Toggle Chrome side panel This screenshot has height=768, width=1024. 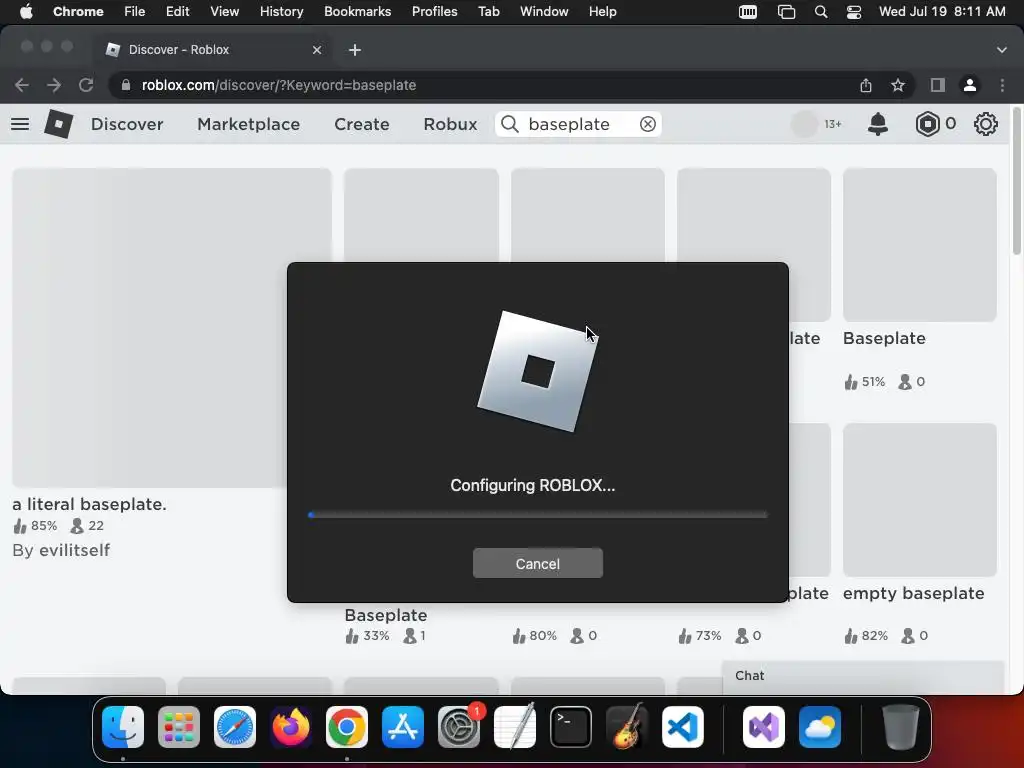pos(938,85)
